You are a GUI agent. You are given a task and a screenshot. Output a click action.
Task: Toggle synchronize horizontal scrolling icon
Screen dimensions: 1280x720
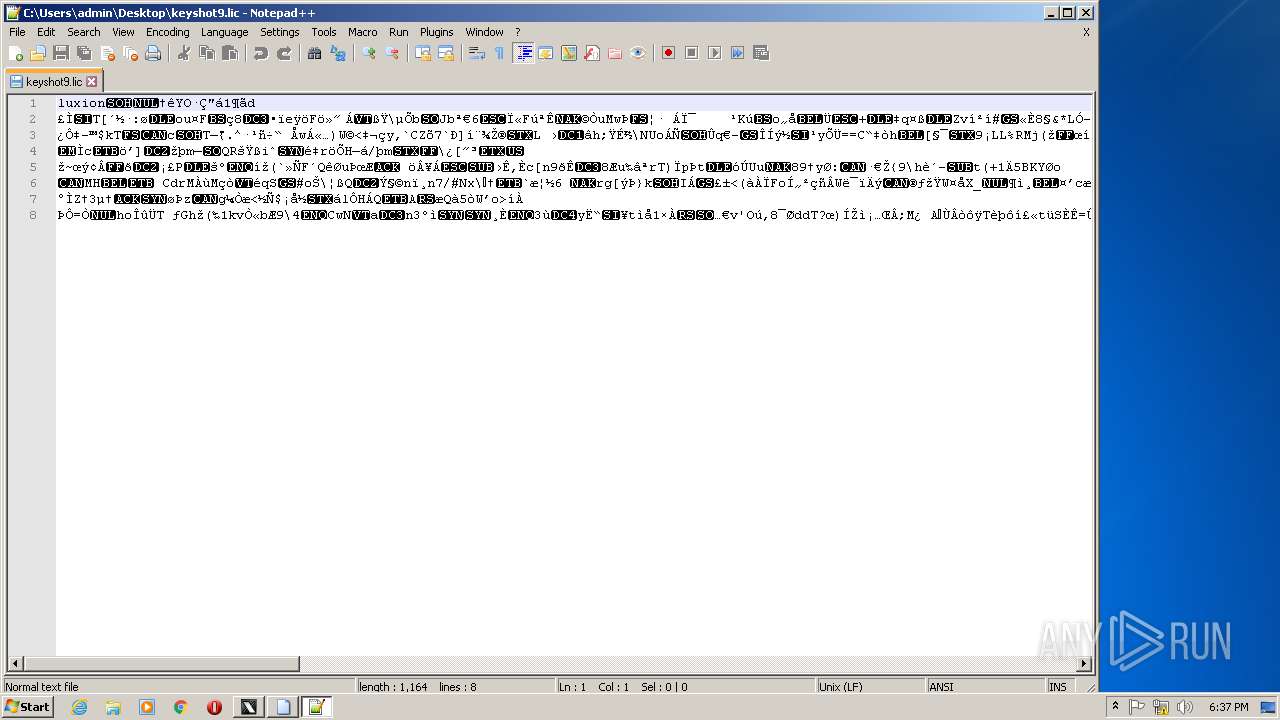(446, 53)
